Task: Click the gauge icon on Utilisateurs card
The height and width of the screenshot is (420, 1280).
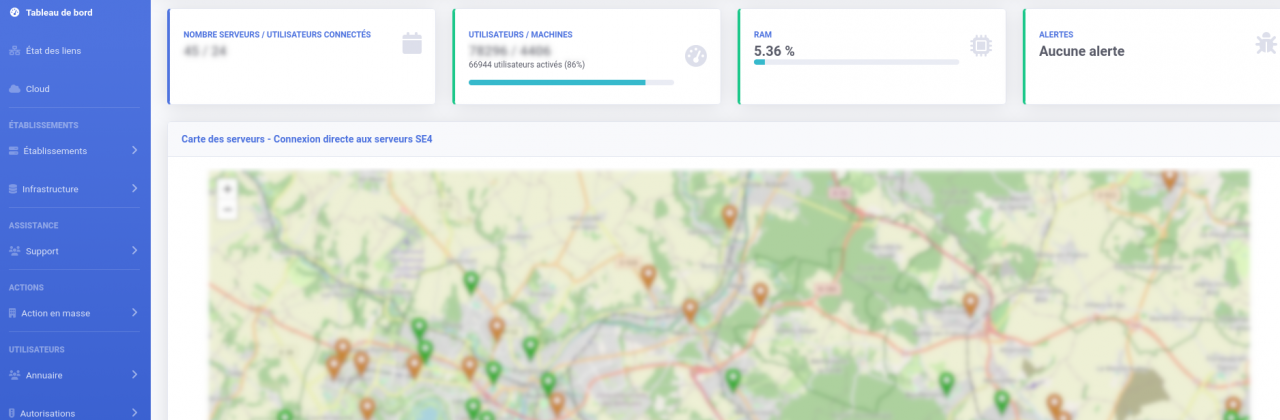Action: click(x=696, y=56)
